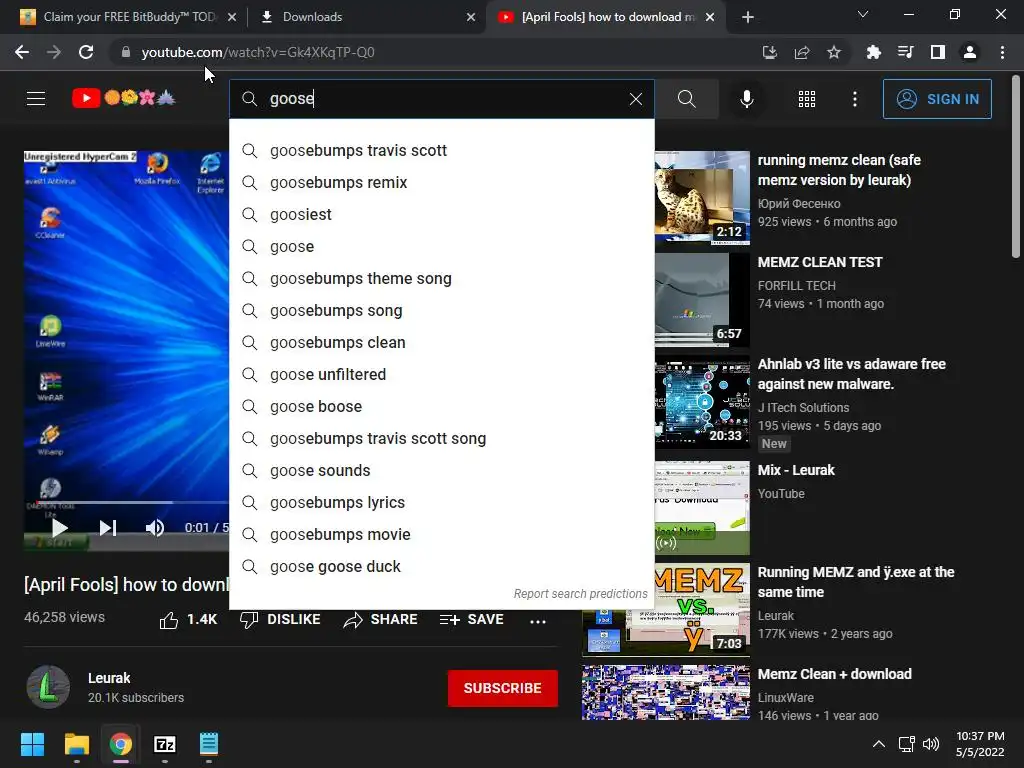Click the install app icon in address bar
This screenshot has width=1024, height=768.
[x=769, y=52]
